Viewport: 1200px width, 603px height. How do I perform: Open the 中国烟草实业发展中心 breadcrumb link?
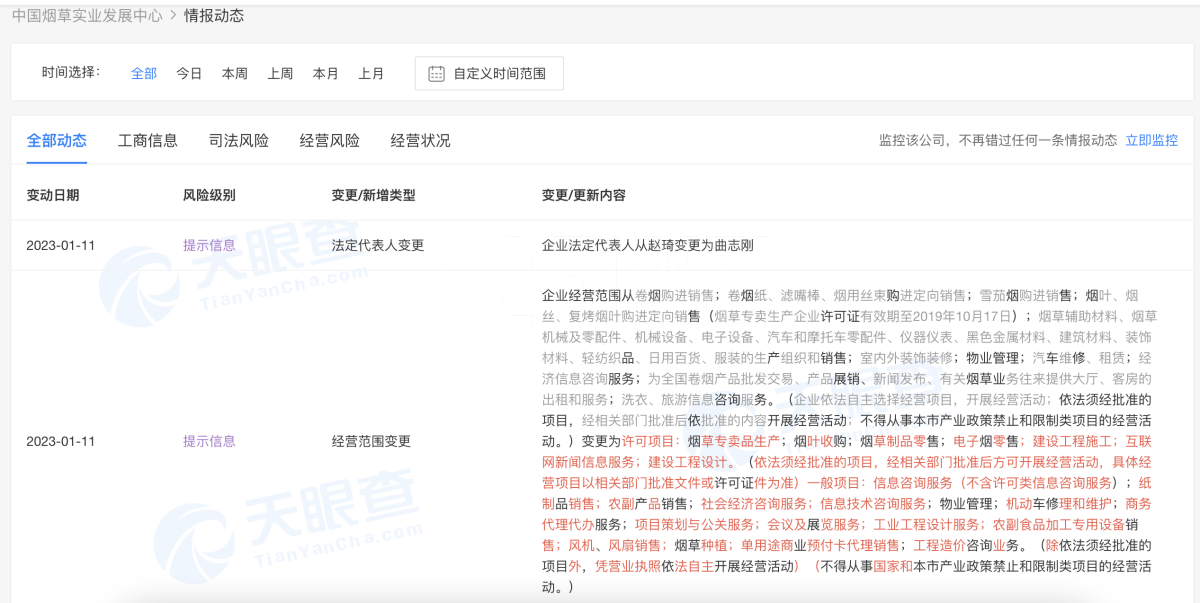(x=87, y=15)
